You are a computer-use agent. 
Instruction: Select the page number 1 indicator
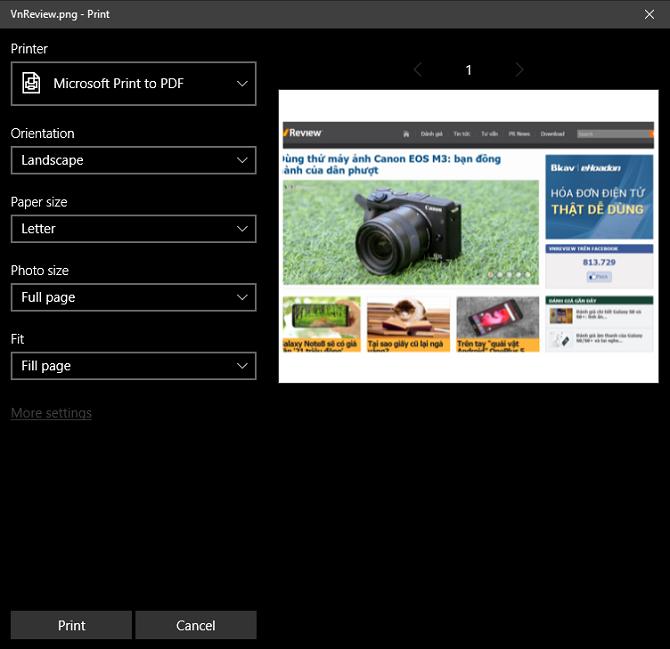click(468, 70)
